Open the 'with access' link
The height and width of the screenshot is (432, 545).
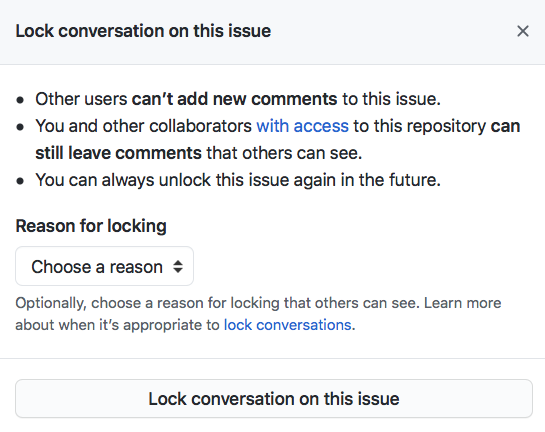point(302,126)
